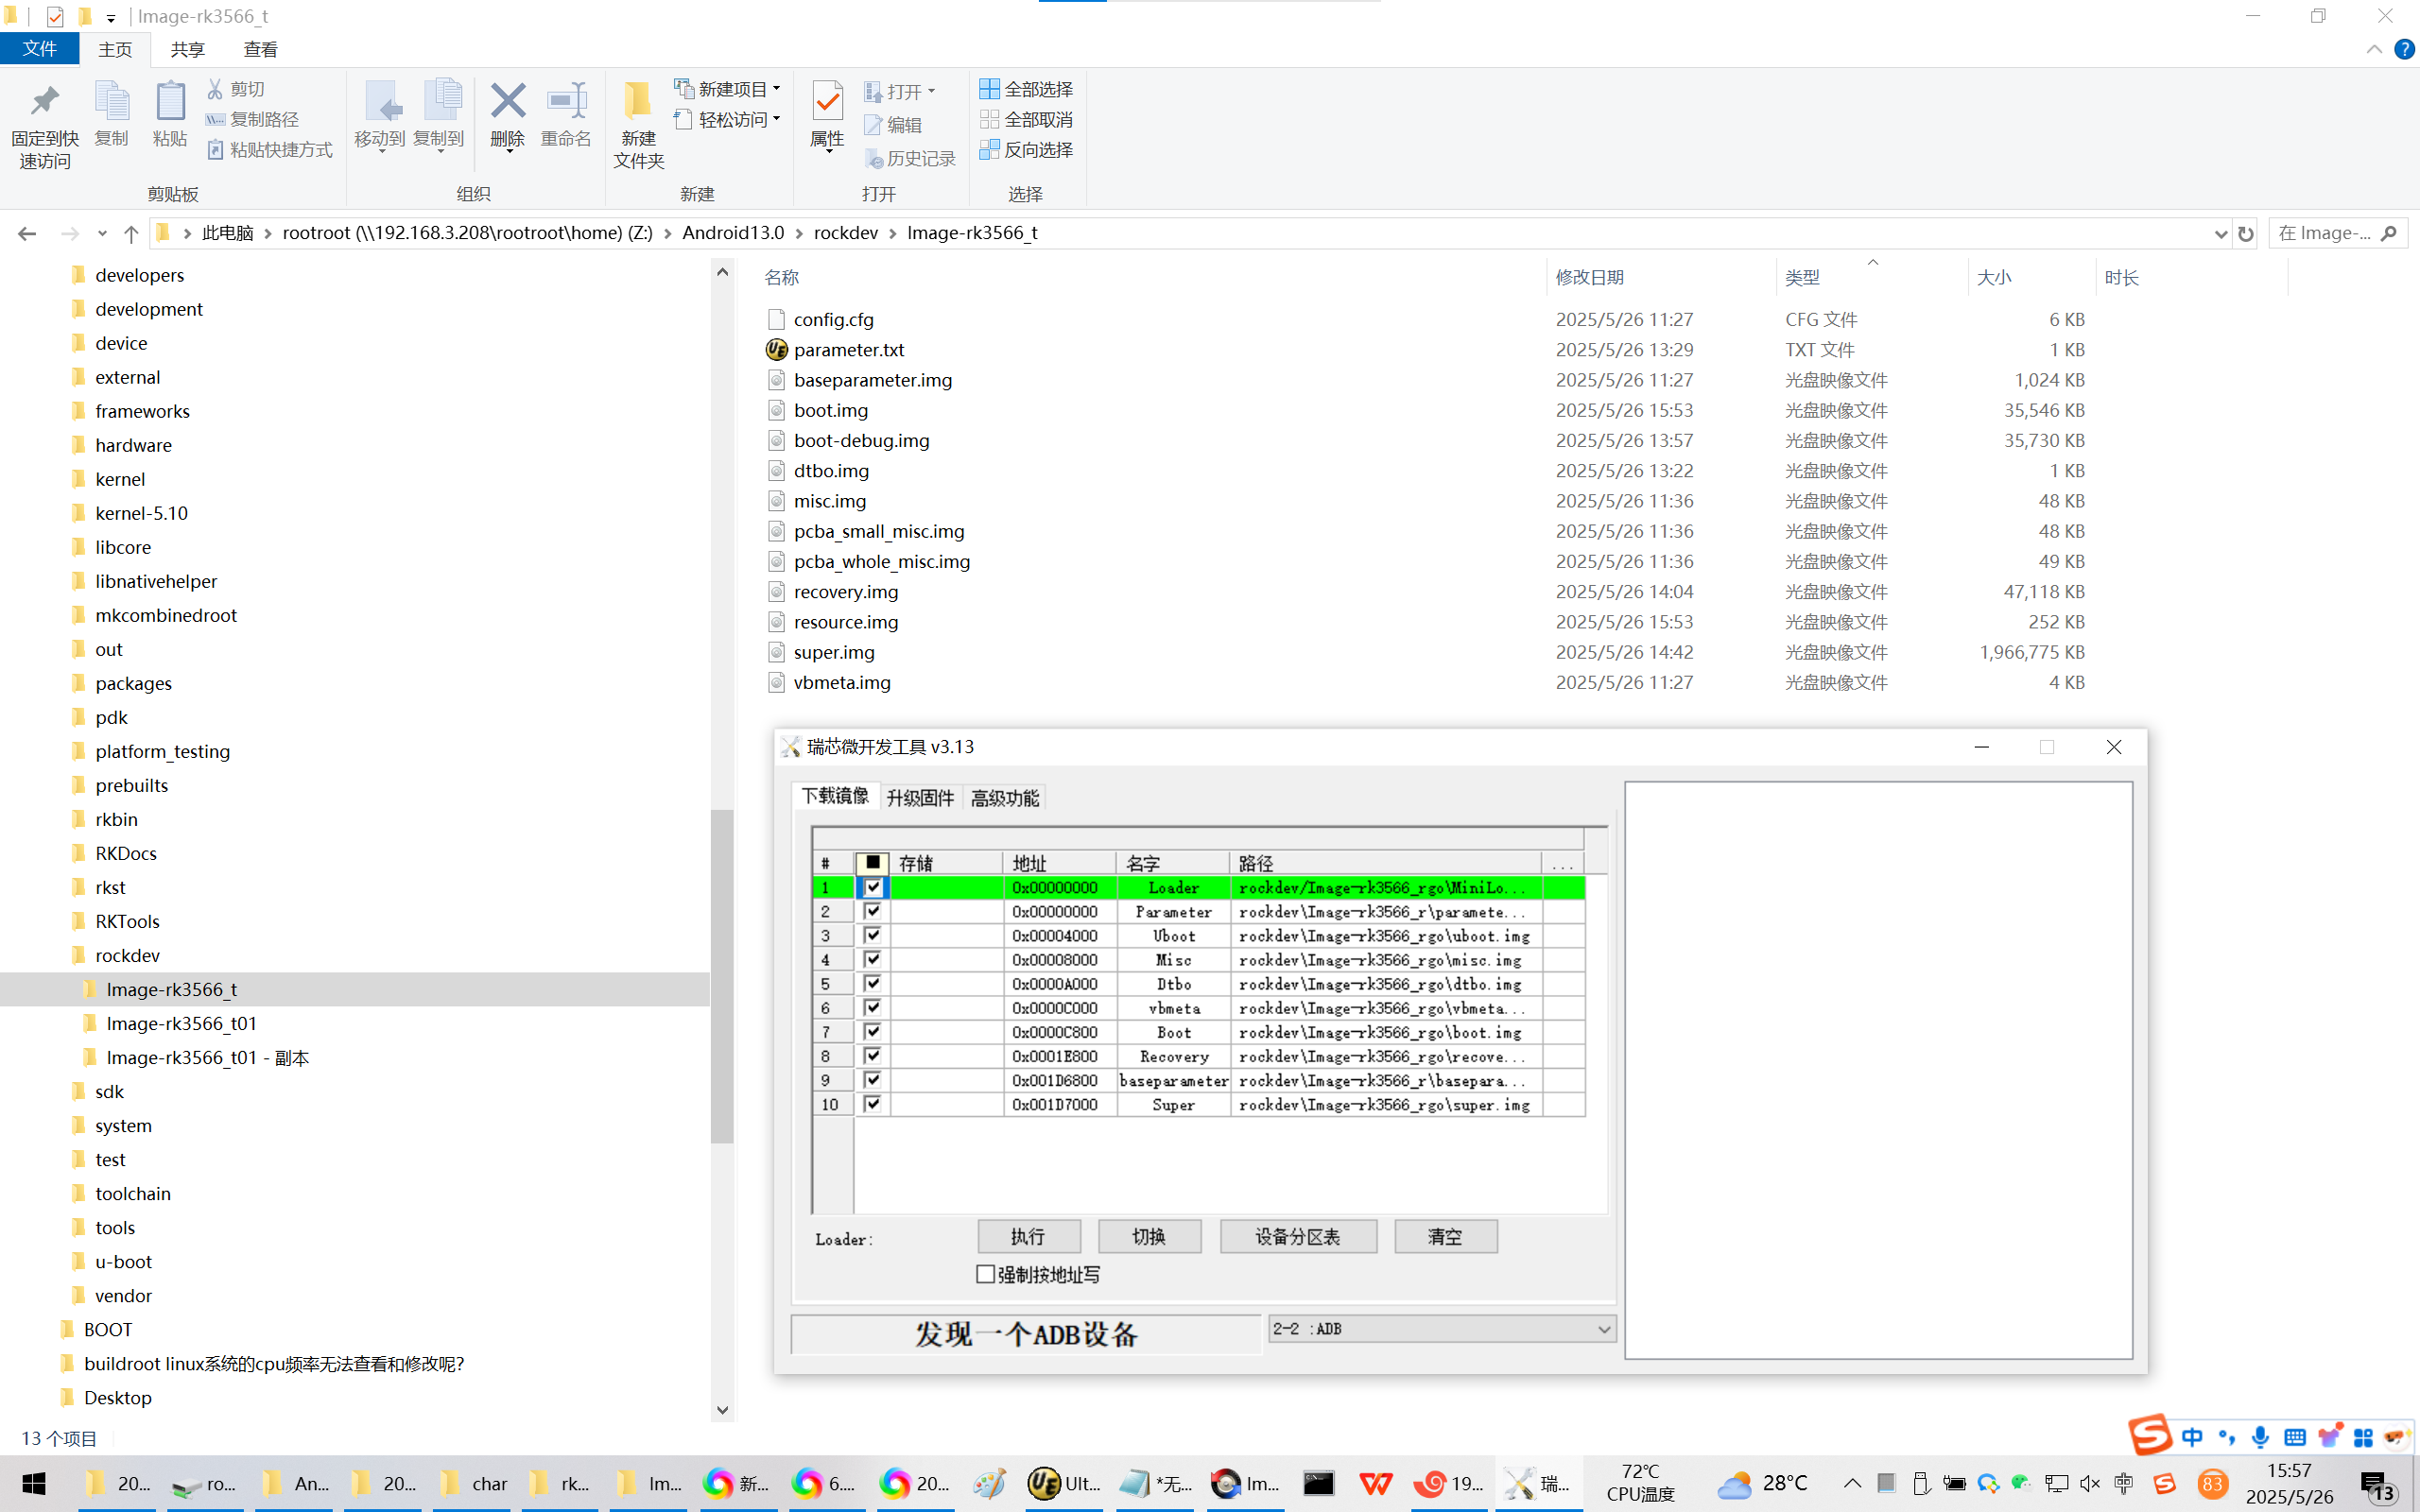
Task: Toggle the Super partition checkbox
Action: pyautogui.click(x=873, y=1104)
